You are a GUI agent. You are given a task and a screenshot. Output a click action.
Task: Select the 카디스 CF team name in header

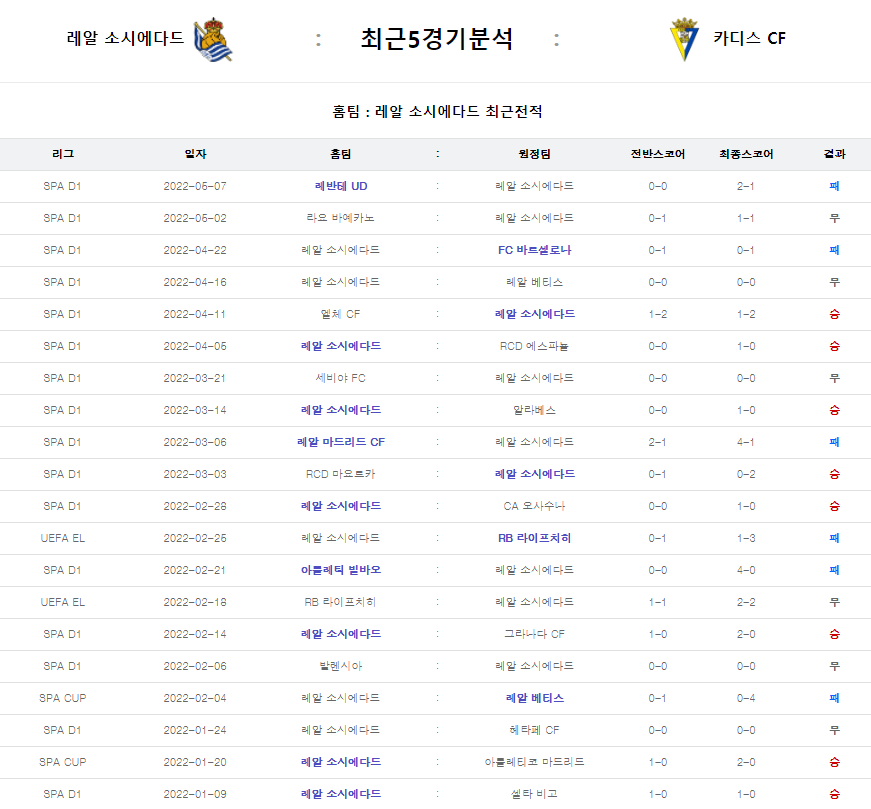pyautogui.click(x=749, y=38)
